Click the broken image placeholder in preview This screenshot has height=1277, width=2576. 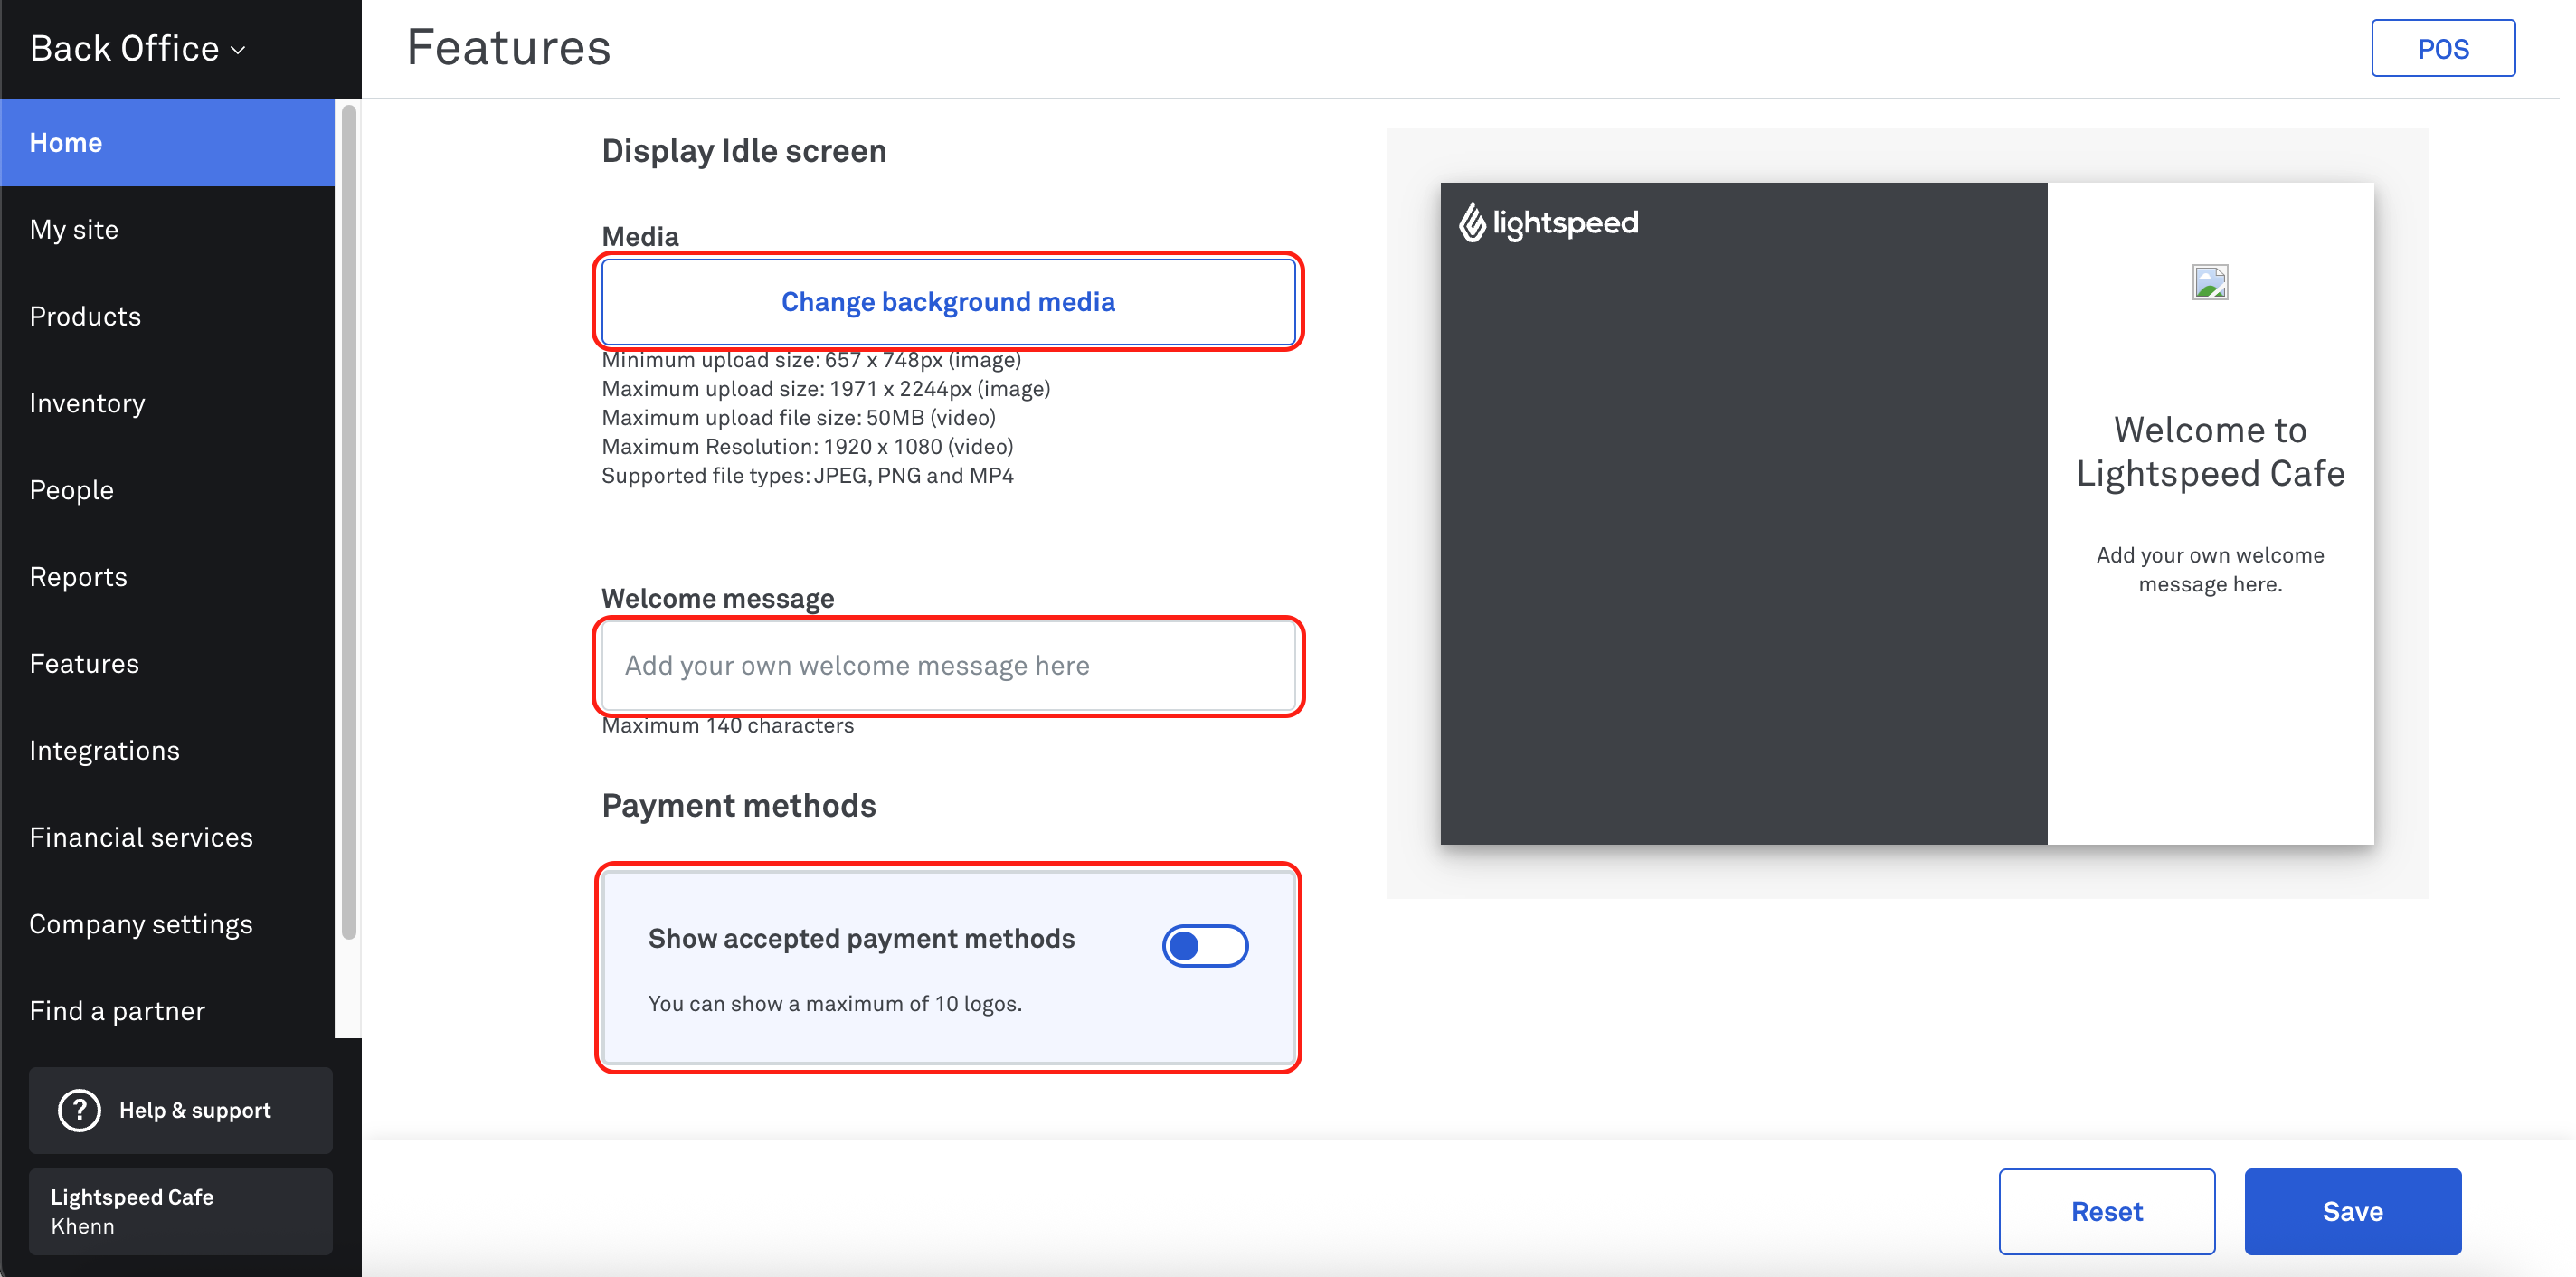pos(2210,283)
